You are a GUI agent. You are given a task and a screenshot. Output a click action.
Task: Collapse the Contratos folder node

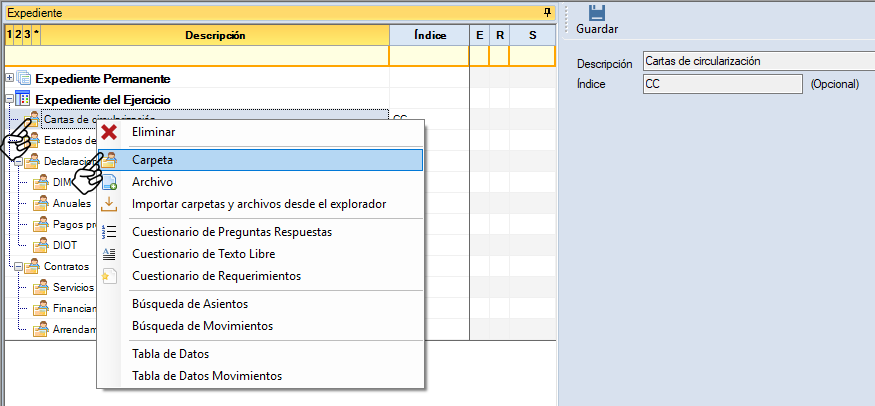point(17,266)
